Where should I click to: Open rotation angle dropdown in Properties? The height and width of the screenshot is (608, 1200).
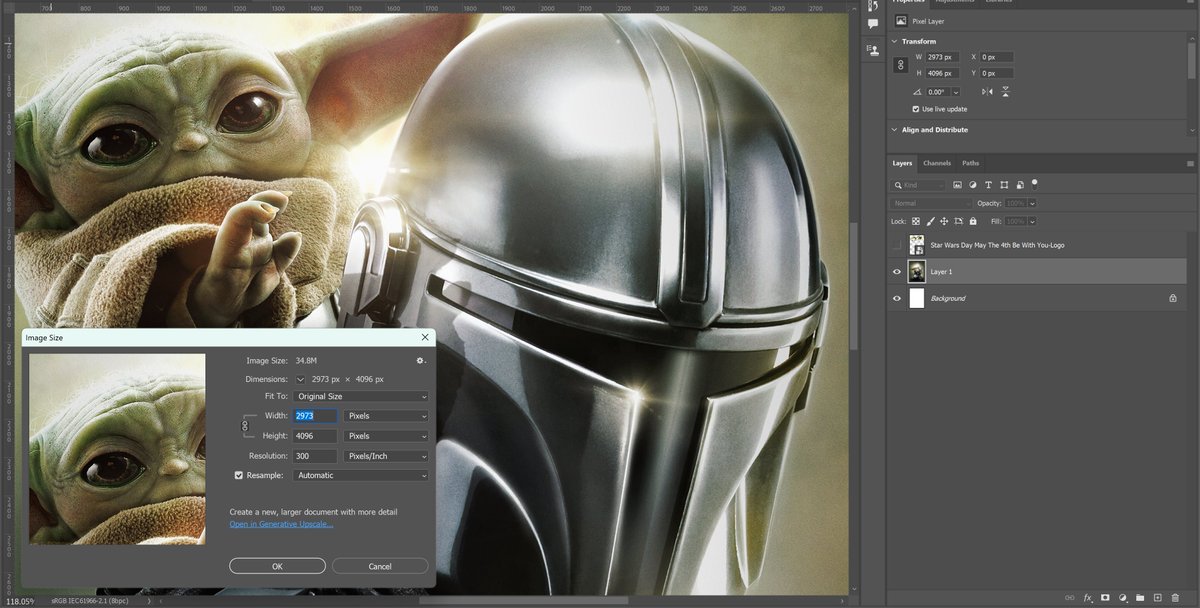click(x=957, y=92)
